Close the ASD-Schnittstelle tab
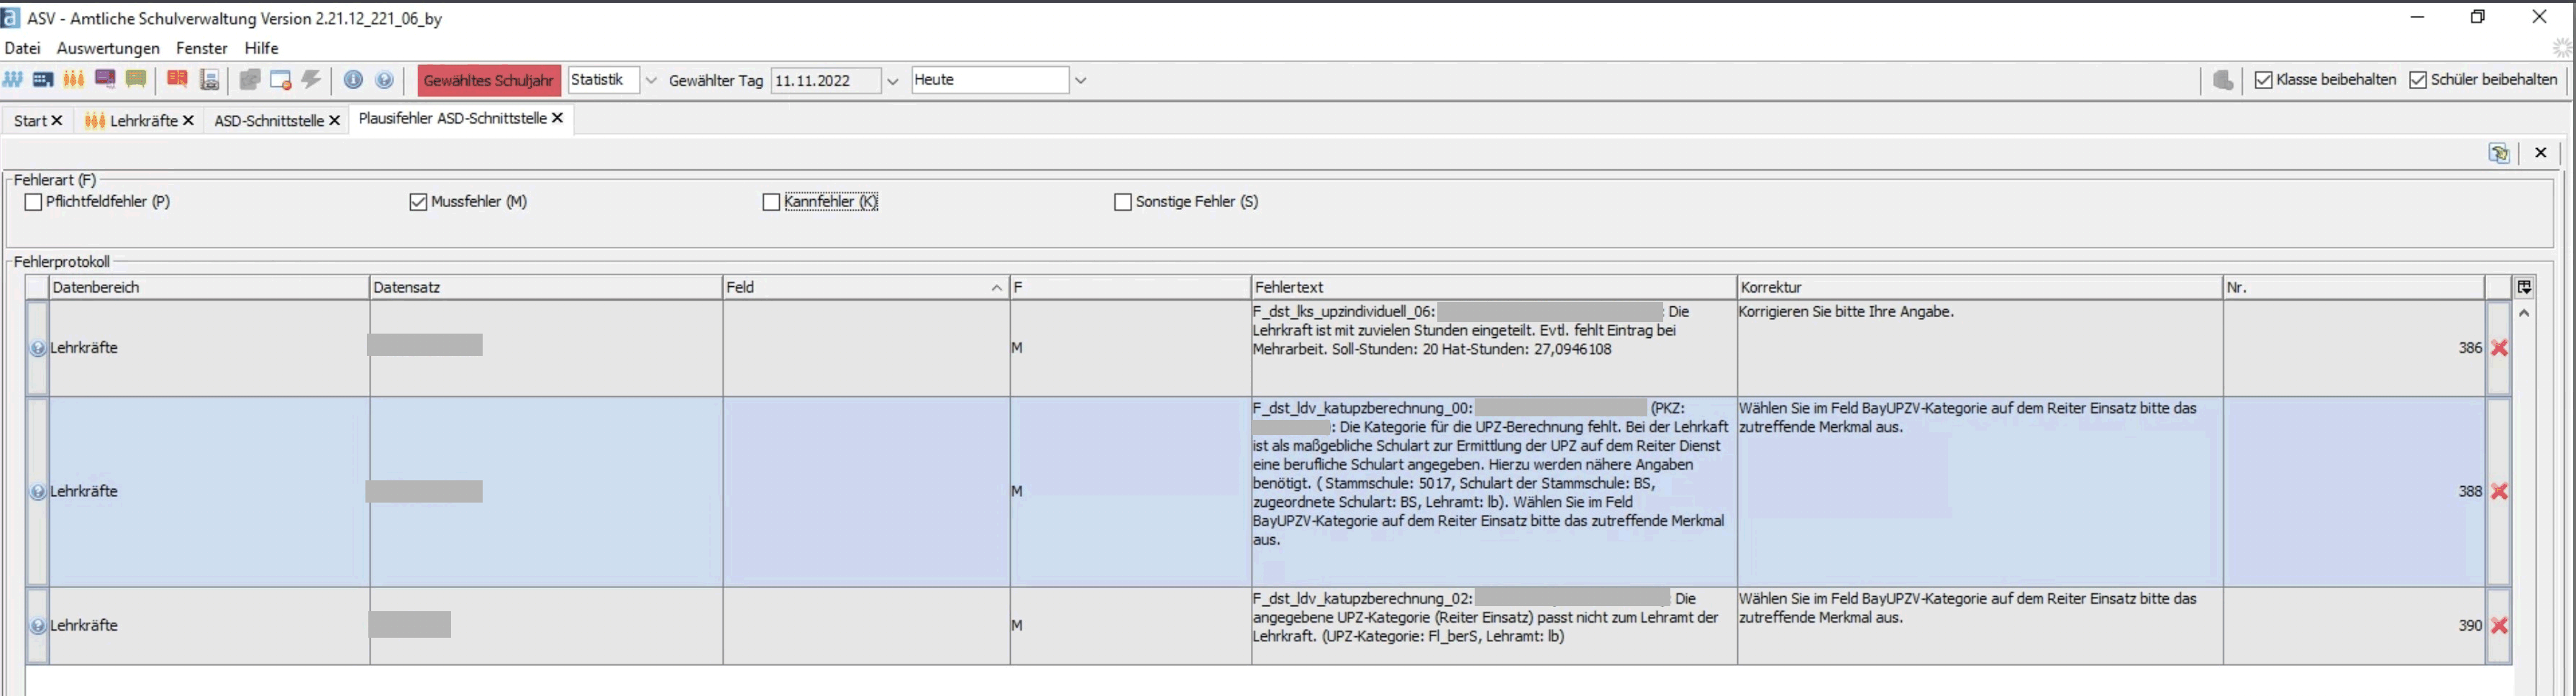The image size is (2576, 696). (x=335, y=120)
